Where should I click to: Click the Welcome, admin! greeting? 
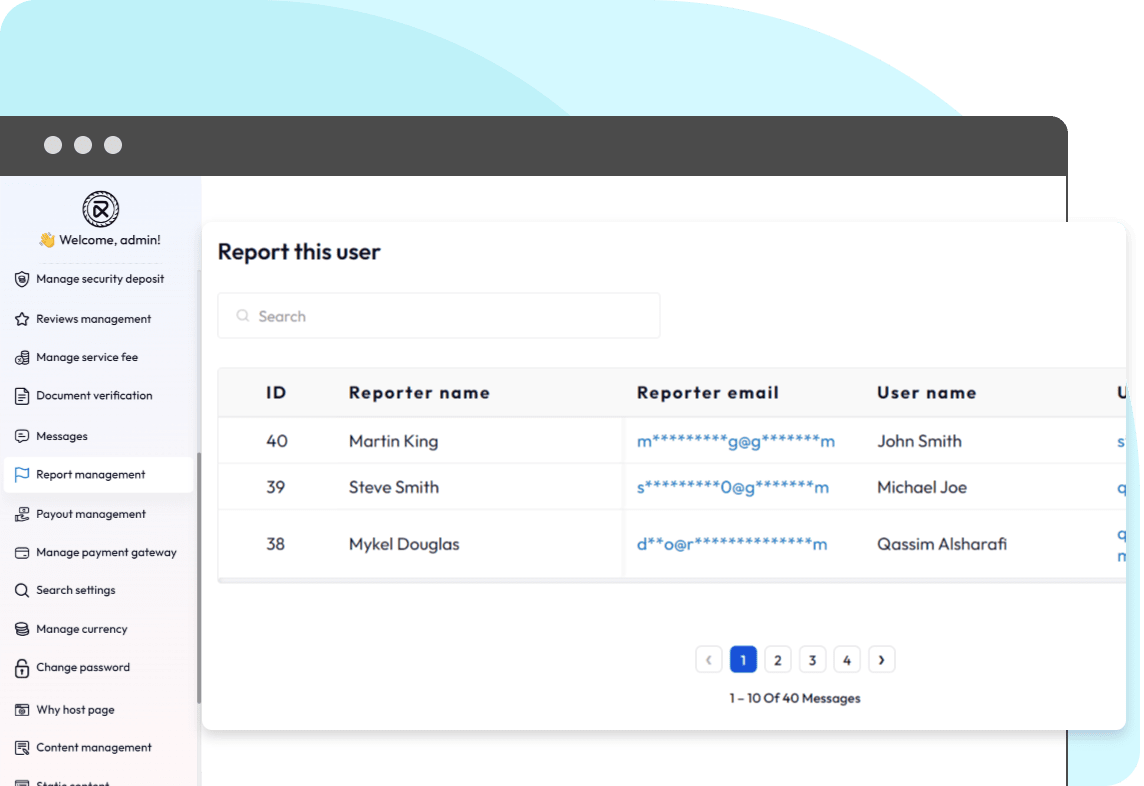[x=100, y=240]
